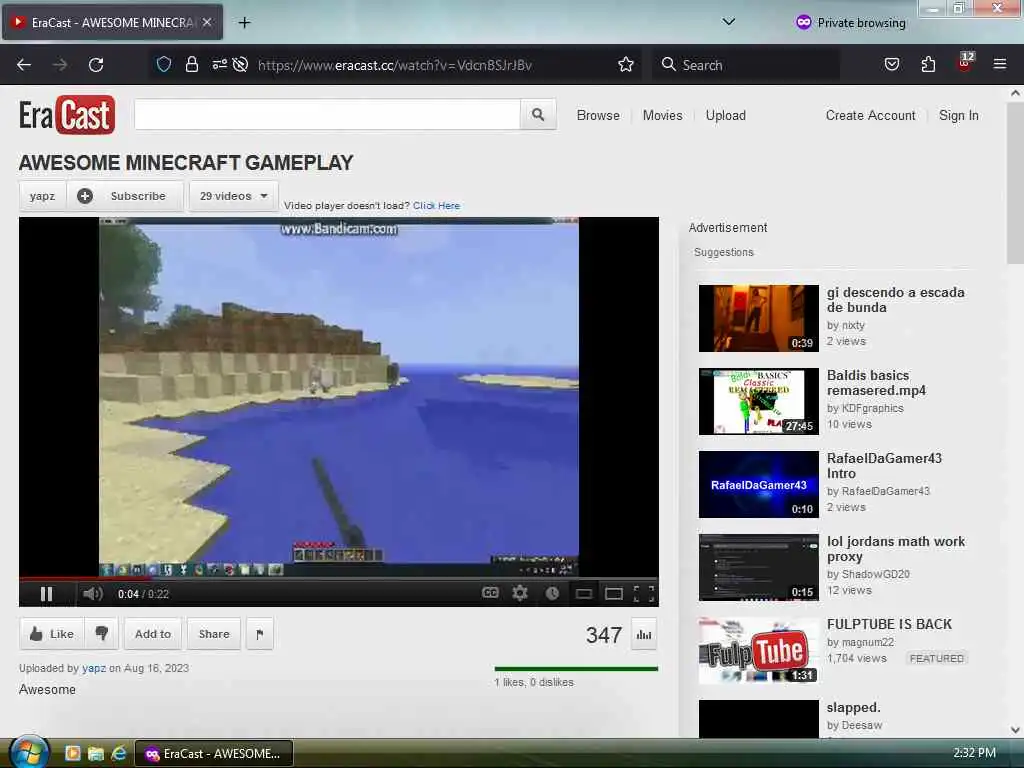Report video with flag icon
The image size is (1024, 768).
260,633
